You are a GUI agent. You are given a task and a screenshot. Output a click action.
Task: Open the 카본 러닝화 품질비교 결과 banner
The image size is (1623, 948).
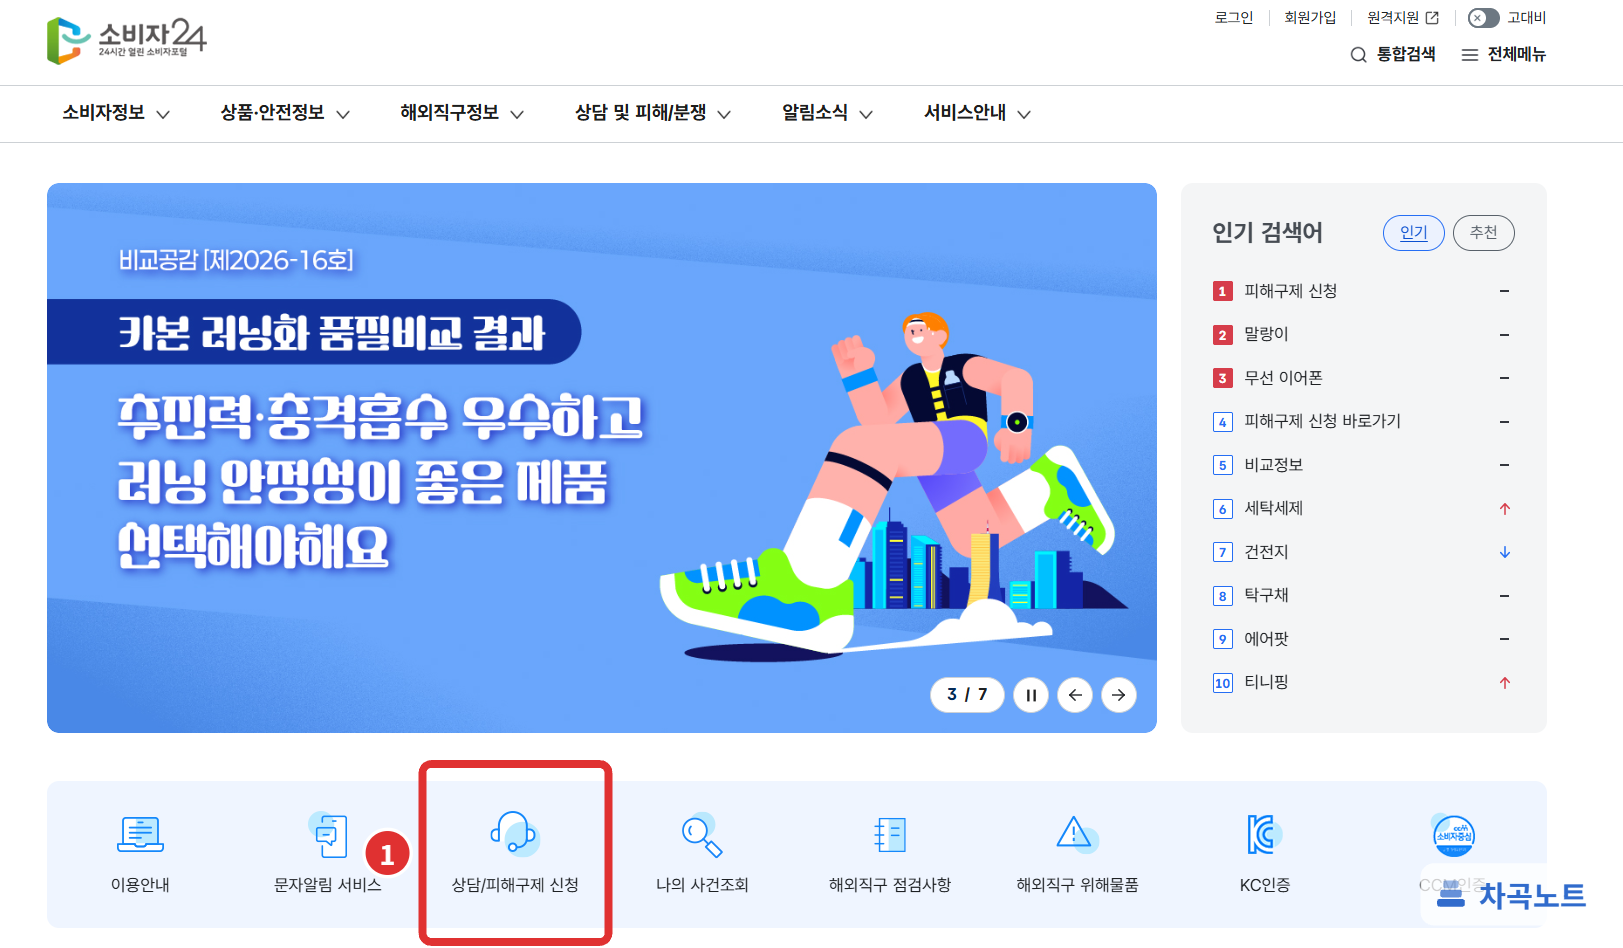pyautogui.click(x=602, y=458)
